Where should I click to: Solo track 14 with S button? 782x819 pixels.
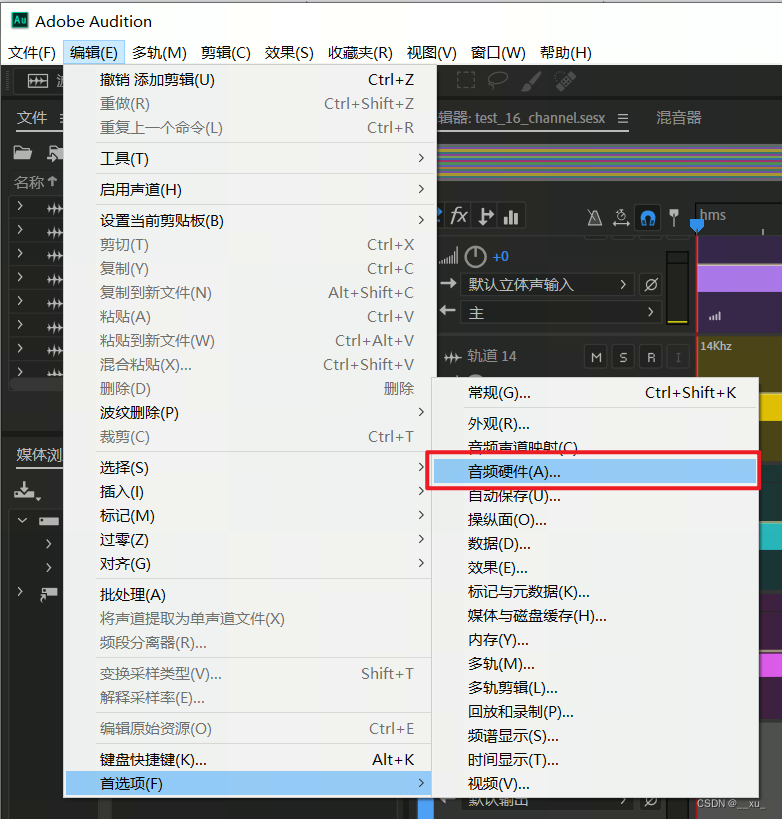[x=623, y=357]
